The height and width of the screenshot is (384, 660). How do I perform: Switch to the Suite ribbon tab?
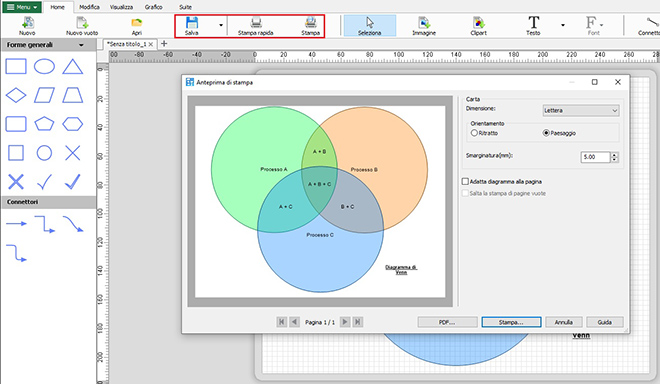[x=185, y=7]
